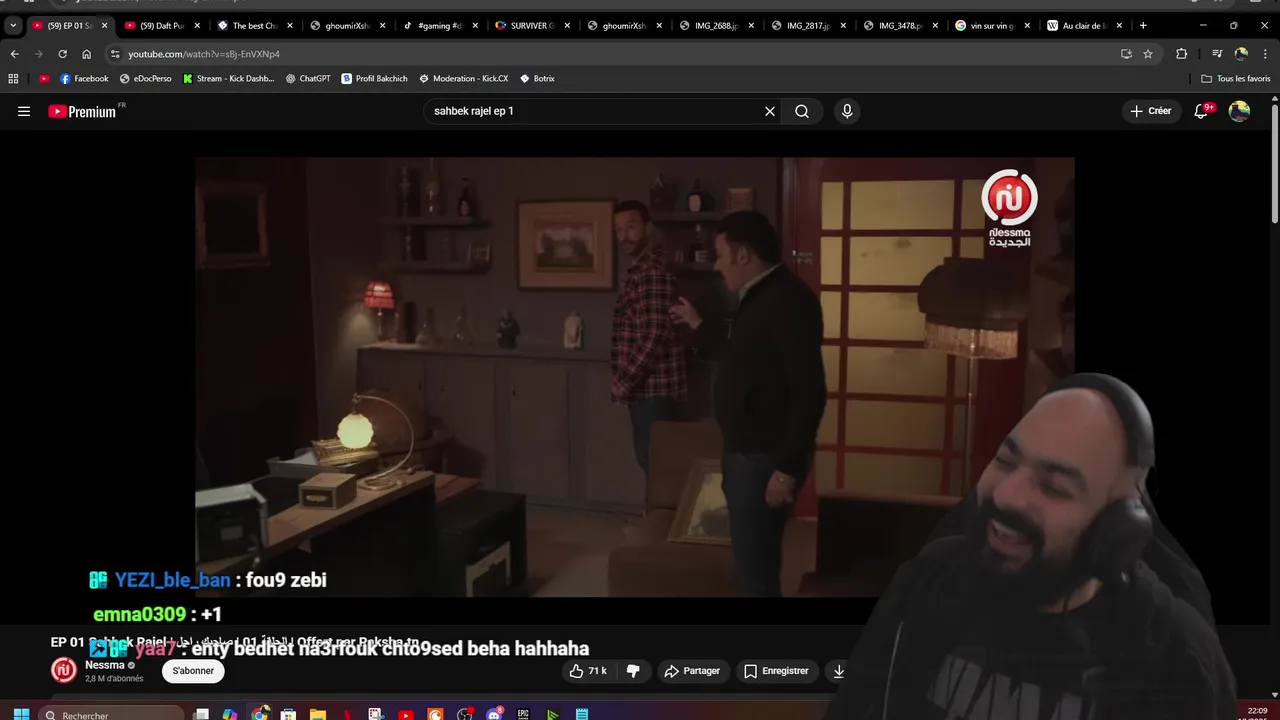Expand the tab search chevron
The image size is (1280, 720).
tap(13, 25)
